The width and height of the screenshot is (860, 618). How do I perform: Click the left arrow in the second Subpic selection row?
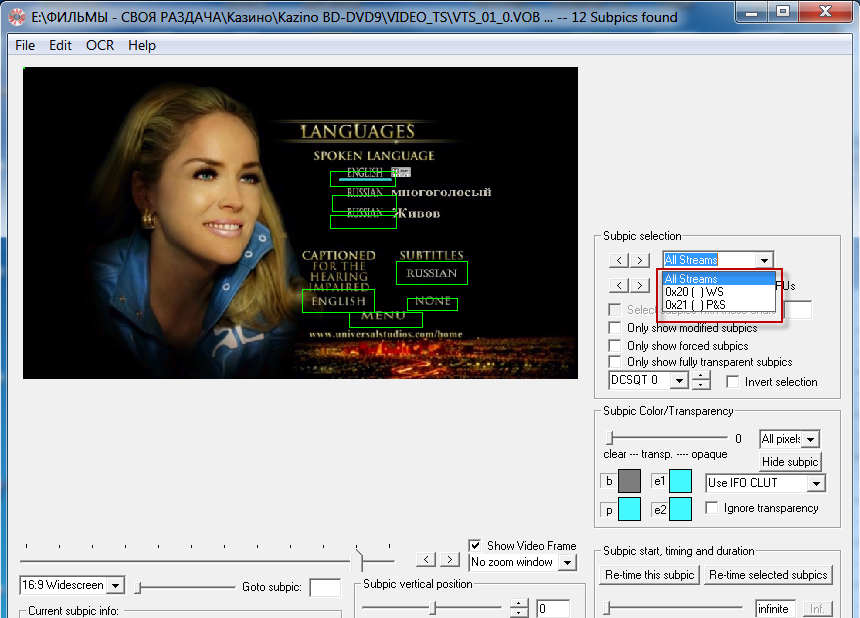pos(619,285)
